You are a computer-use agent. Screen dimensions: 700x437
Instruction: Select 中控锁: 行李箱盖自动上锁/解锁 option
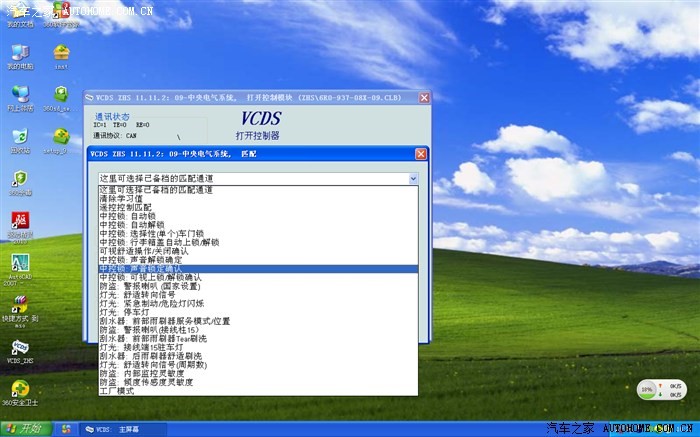(258, 242)
